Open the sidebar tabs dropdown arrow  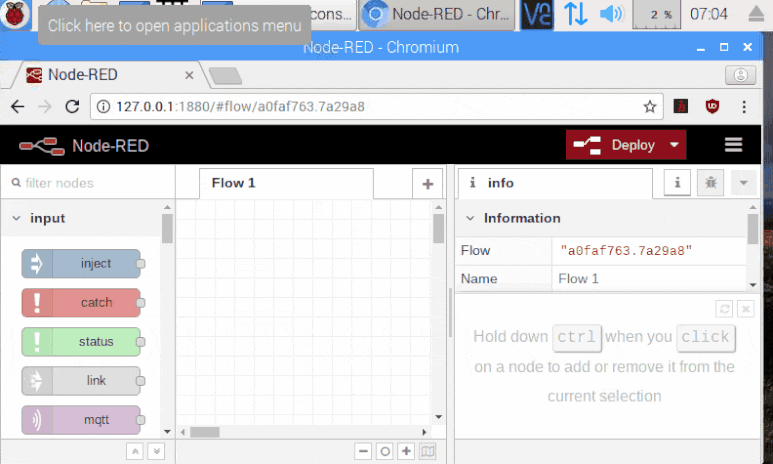pos(742,183)
